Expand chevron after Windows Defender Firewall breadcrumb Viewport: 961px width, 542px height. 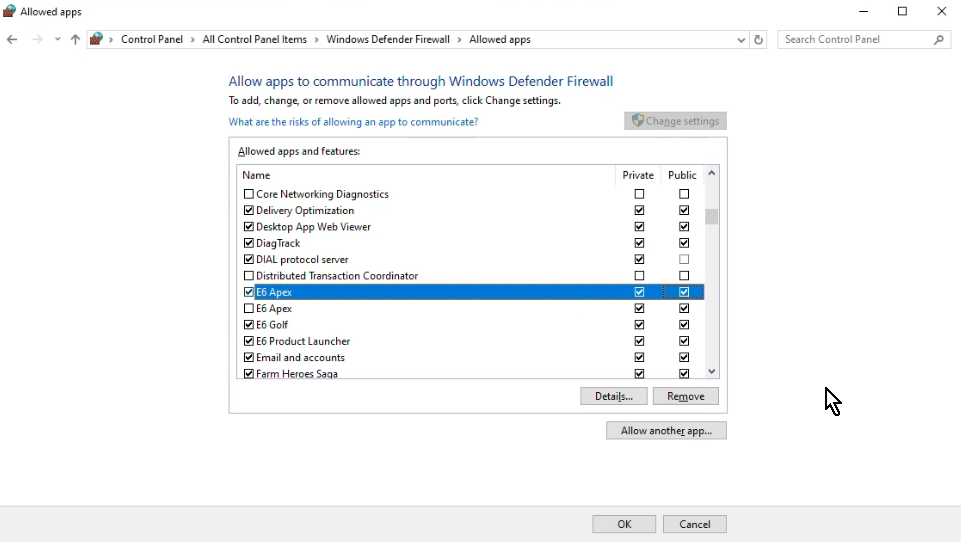459,39
